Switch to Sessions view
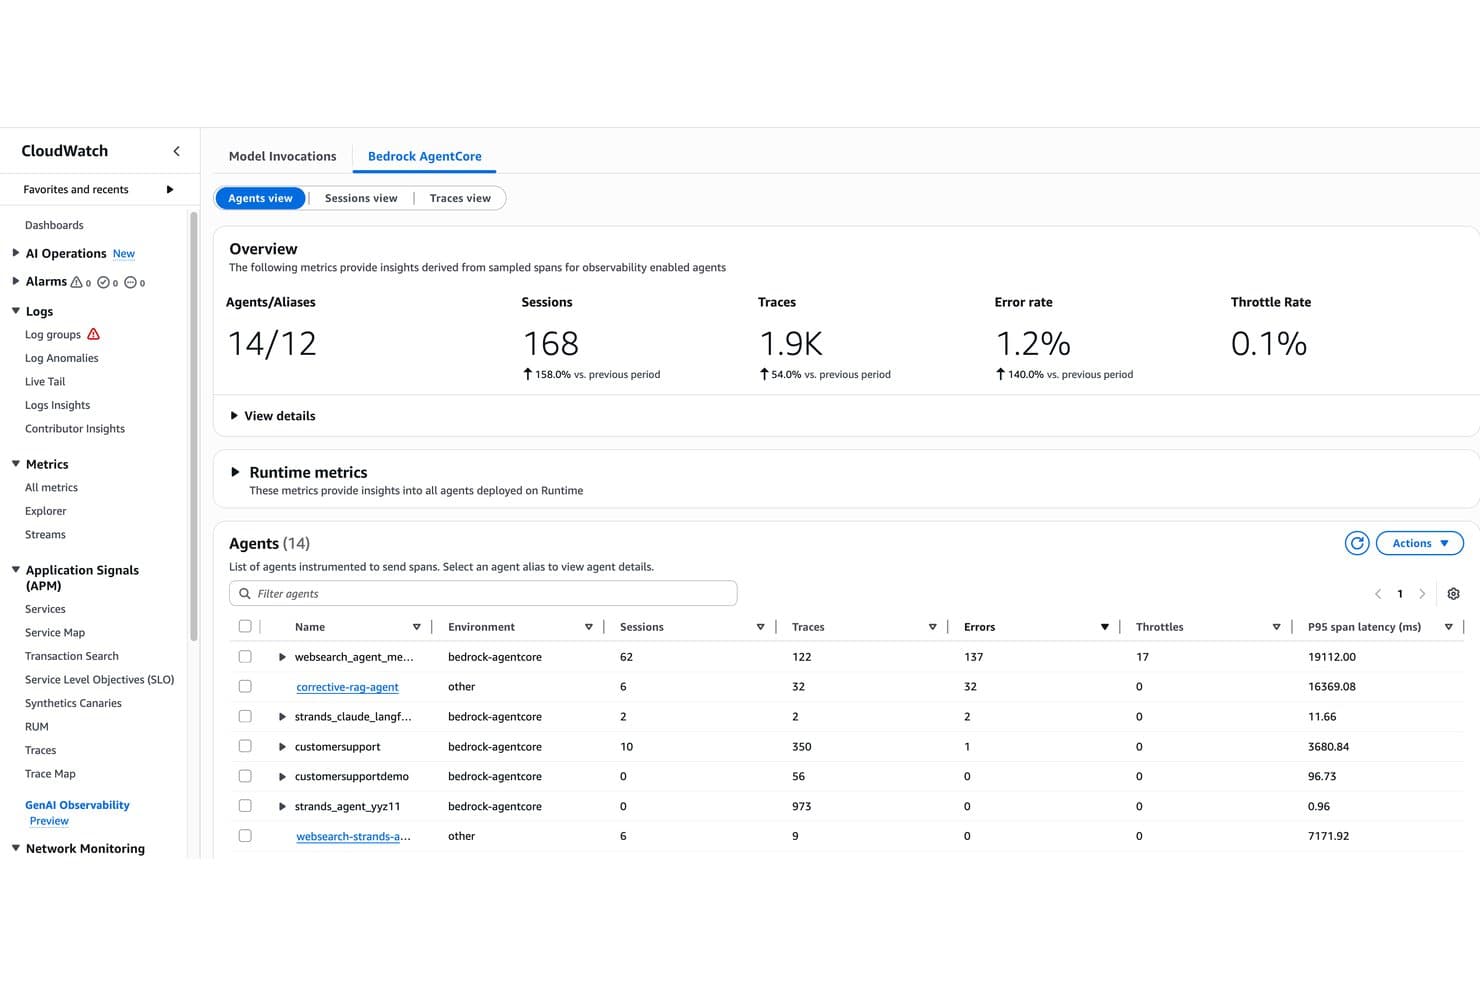Viewport: 1480px width, 987px height. pyautogui.click(x=361, y=198)
